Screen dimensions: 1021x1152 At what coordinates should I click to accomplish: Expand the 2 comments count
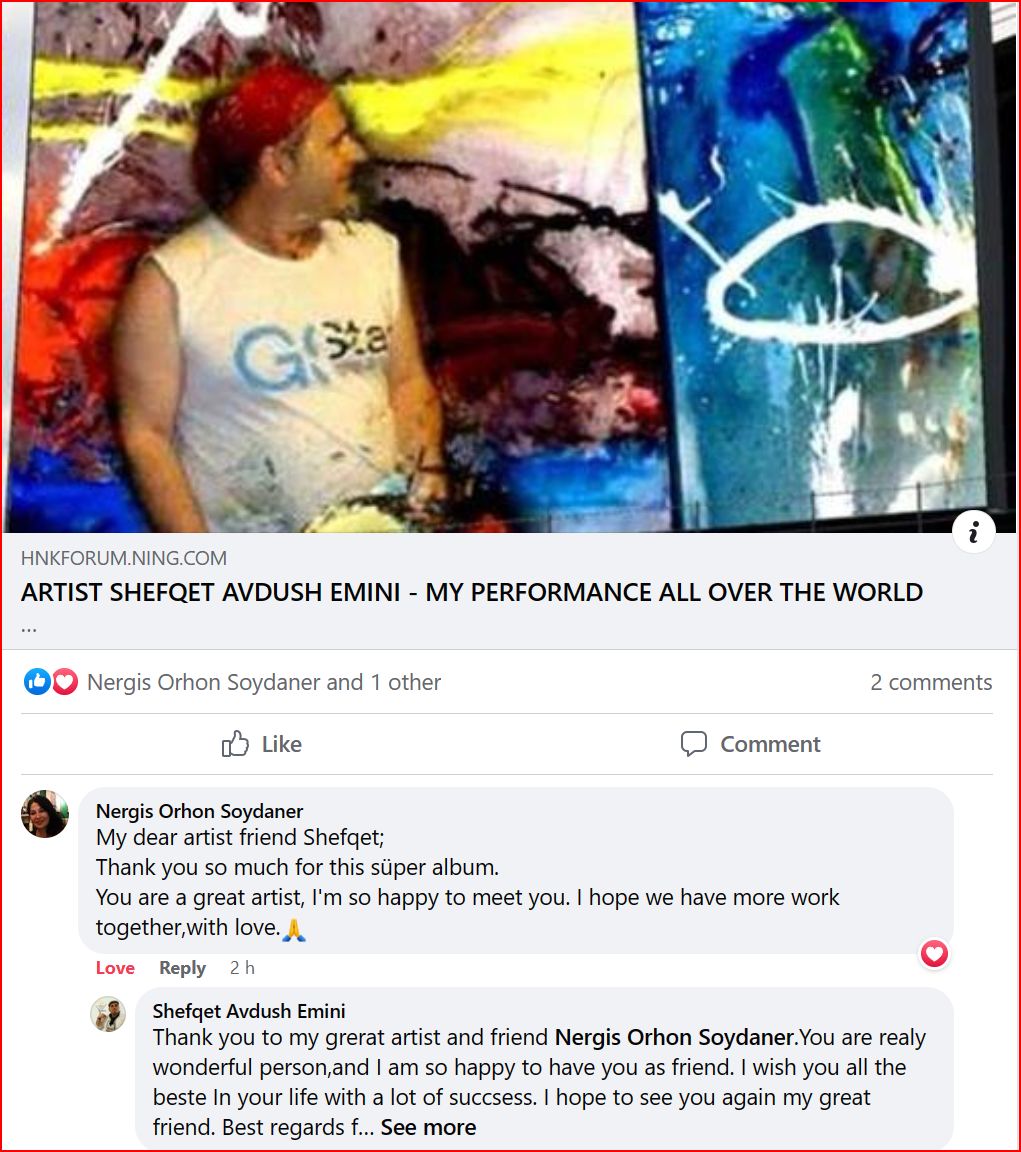pyautogui.click(x=931, y=682)
